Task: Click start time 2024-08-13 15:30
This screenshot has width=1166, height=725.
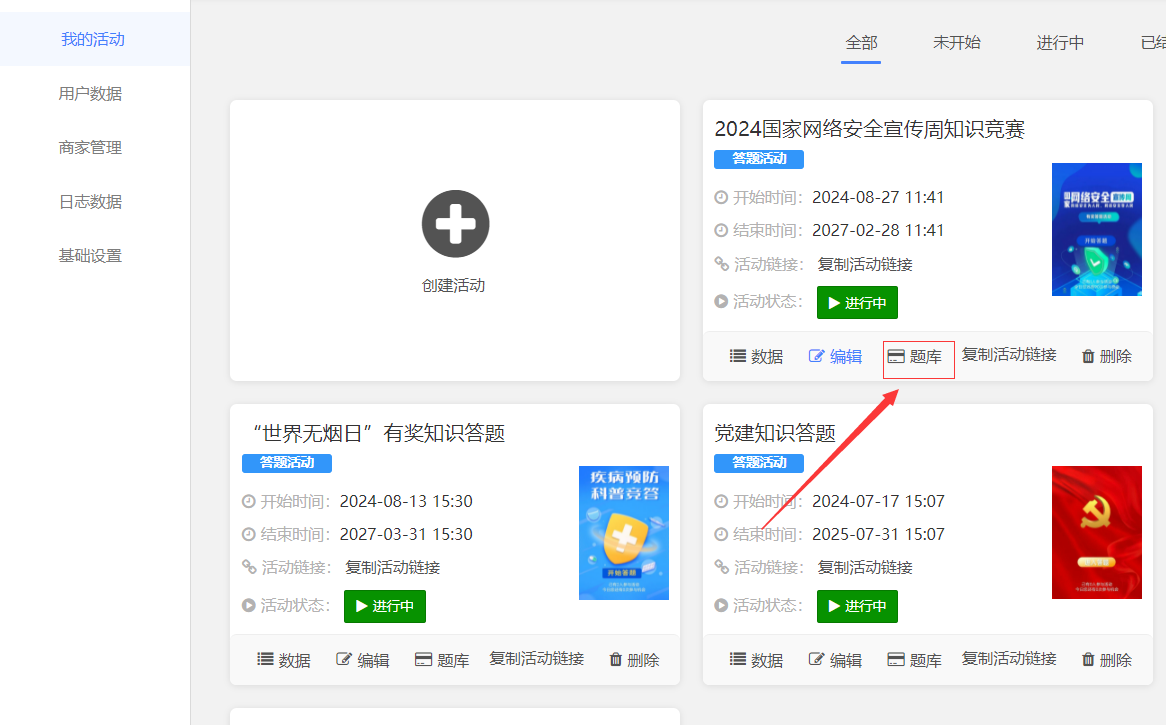Action: 406,502
